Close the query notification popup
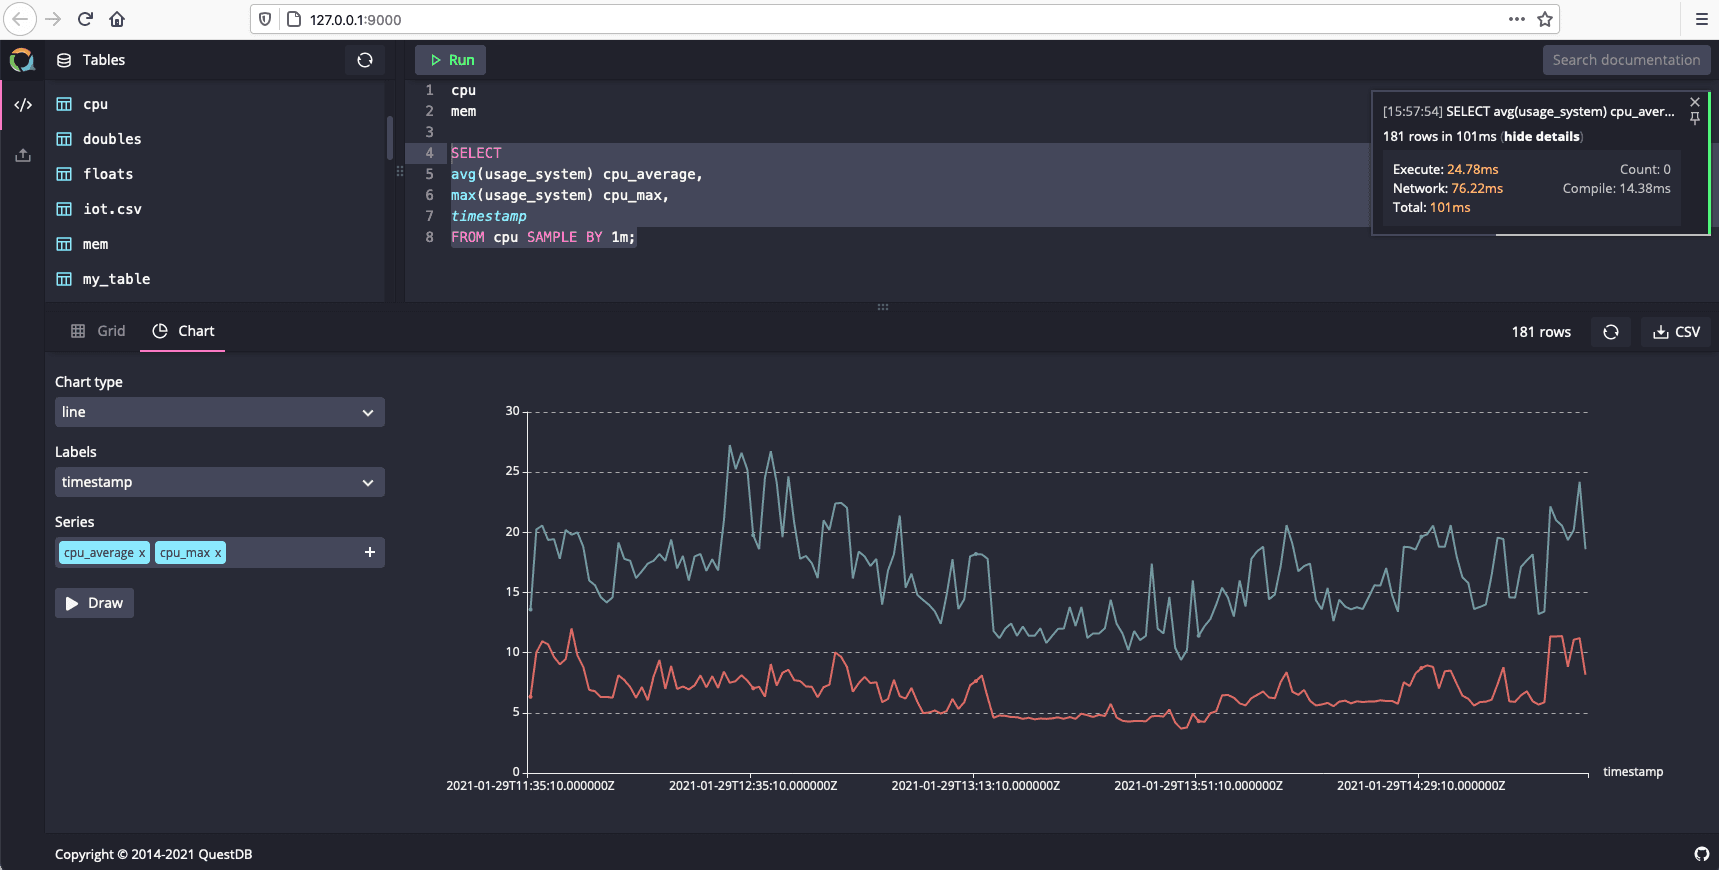Image resolution: width=1719 pixels, height=870 pixels. 1695,102
